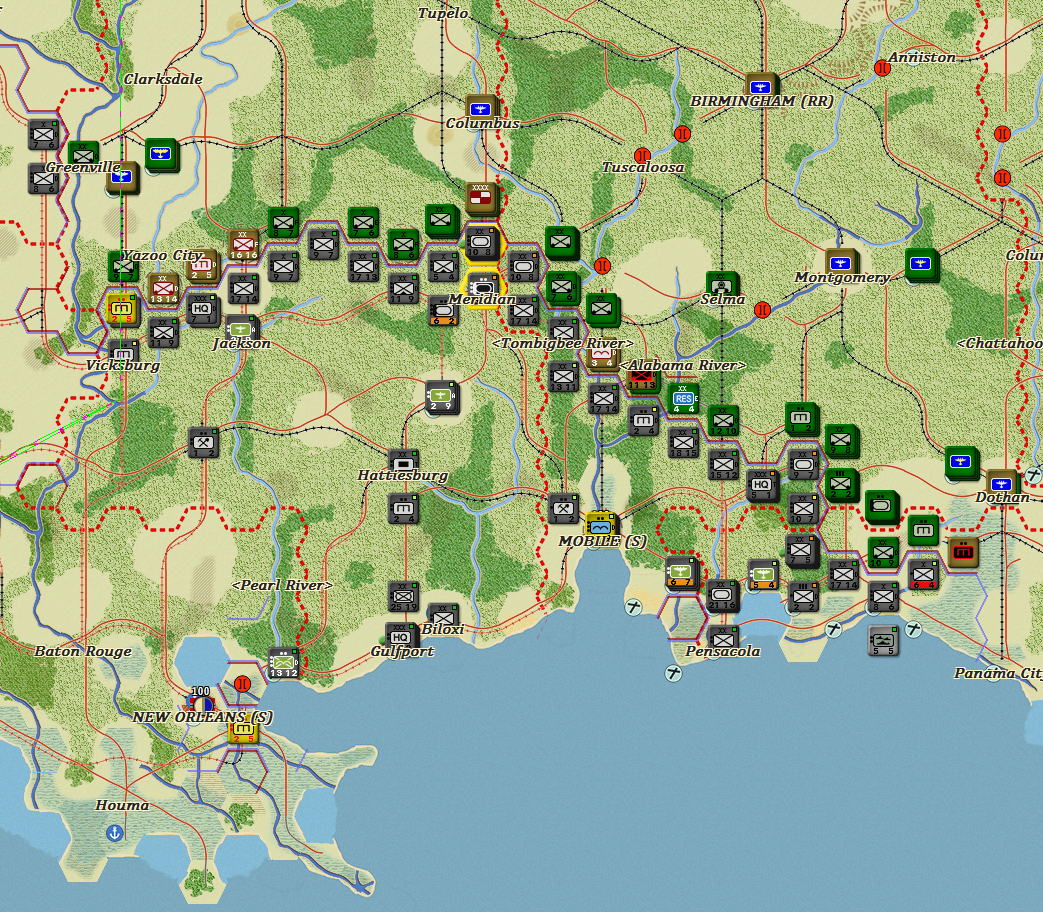Select the red-striped unit marked 6 4
1043x912 pixels.
[x=923, y=575]
